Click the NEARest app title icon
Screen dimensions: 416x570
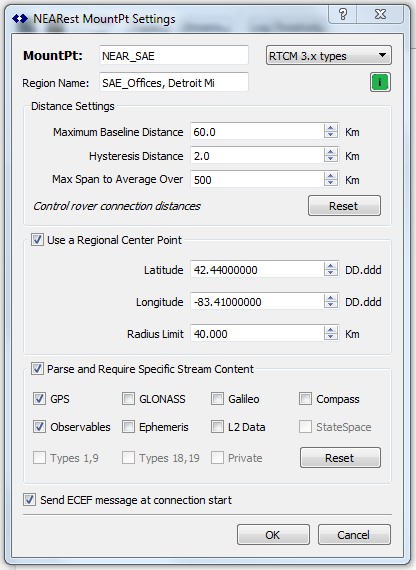pos(20,19)
